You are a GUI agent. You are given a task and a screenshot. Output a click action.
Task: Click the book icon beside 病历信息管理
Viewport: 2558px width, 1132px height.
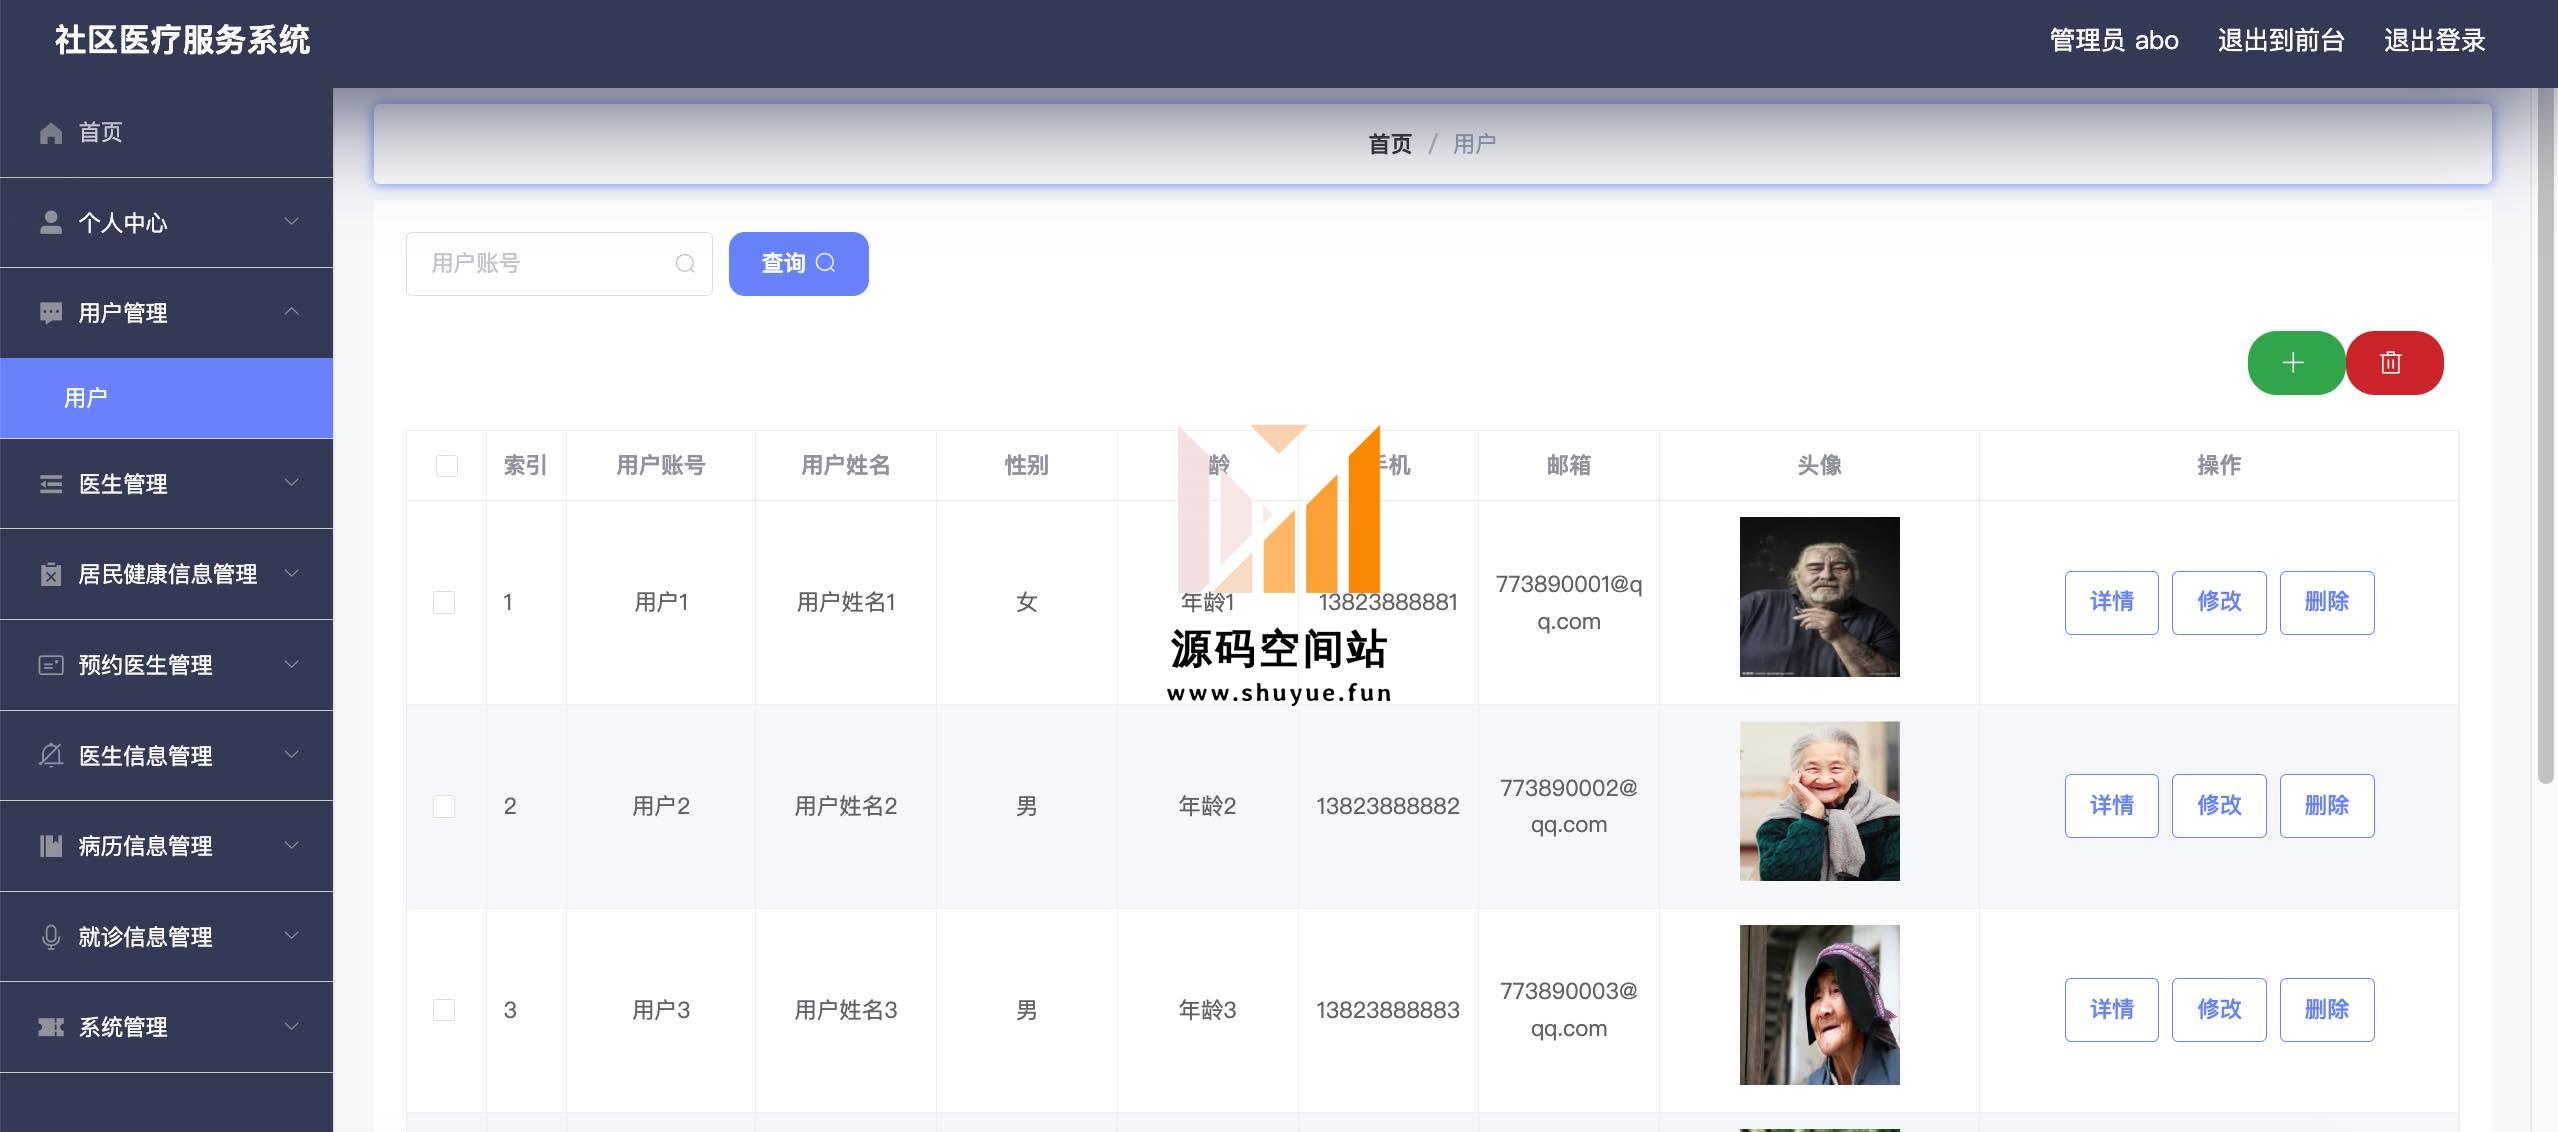pos(51,846)
